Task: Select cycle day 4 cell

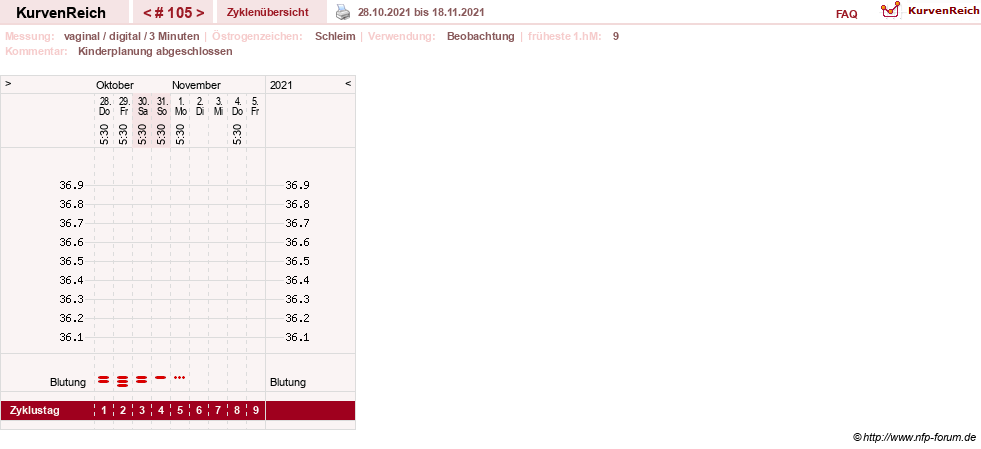Action: point(161,411)
